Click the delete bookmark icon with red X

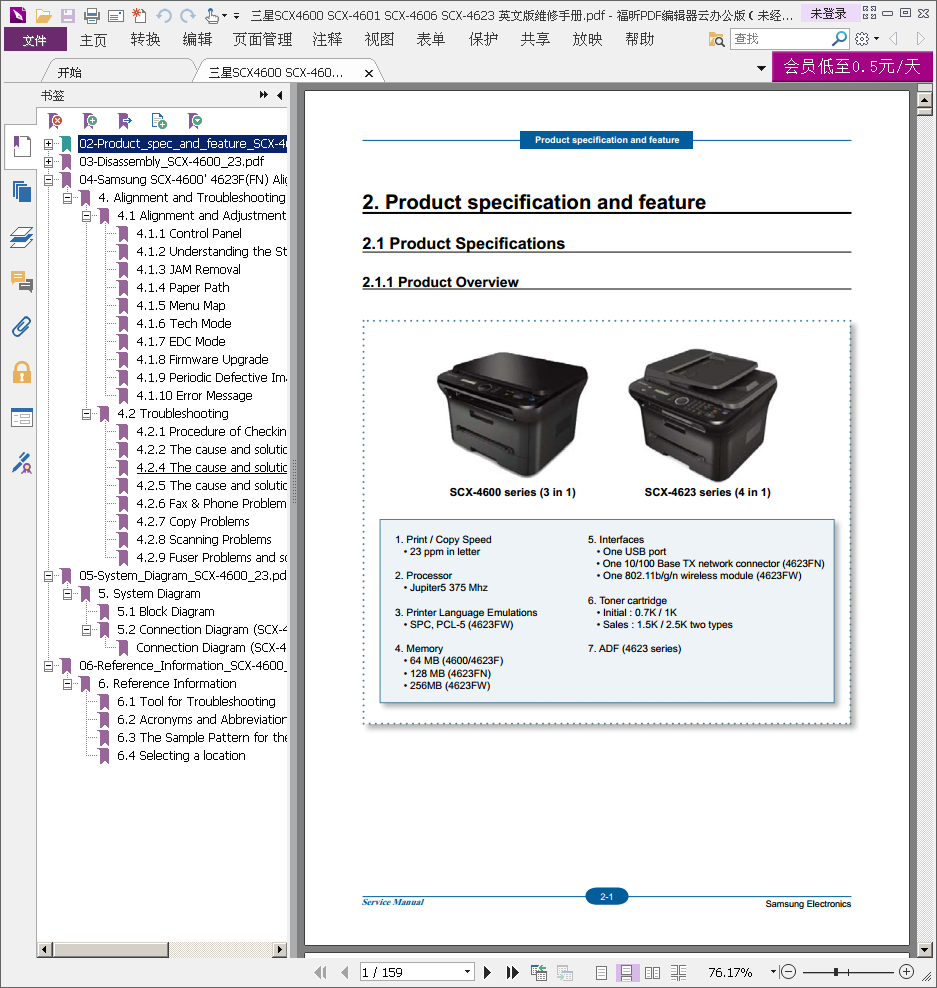[x=55, y=120]
